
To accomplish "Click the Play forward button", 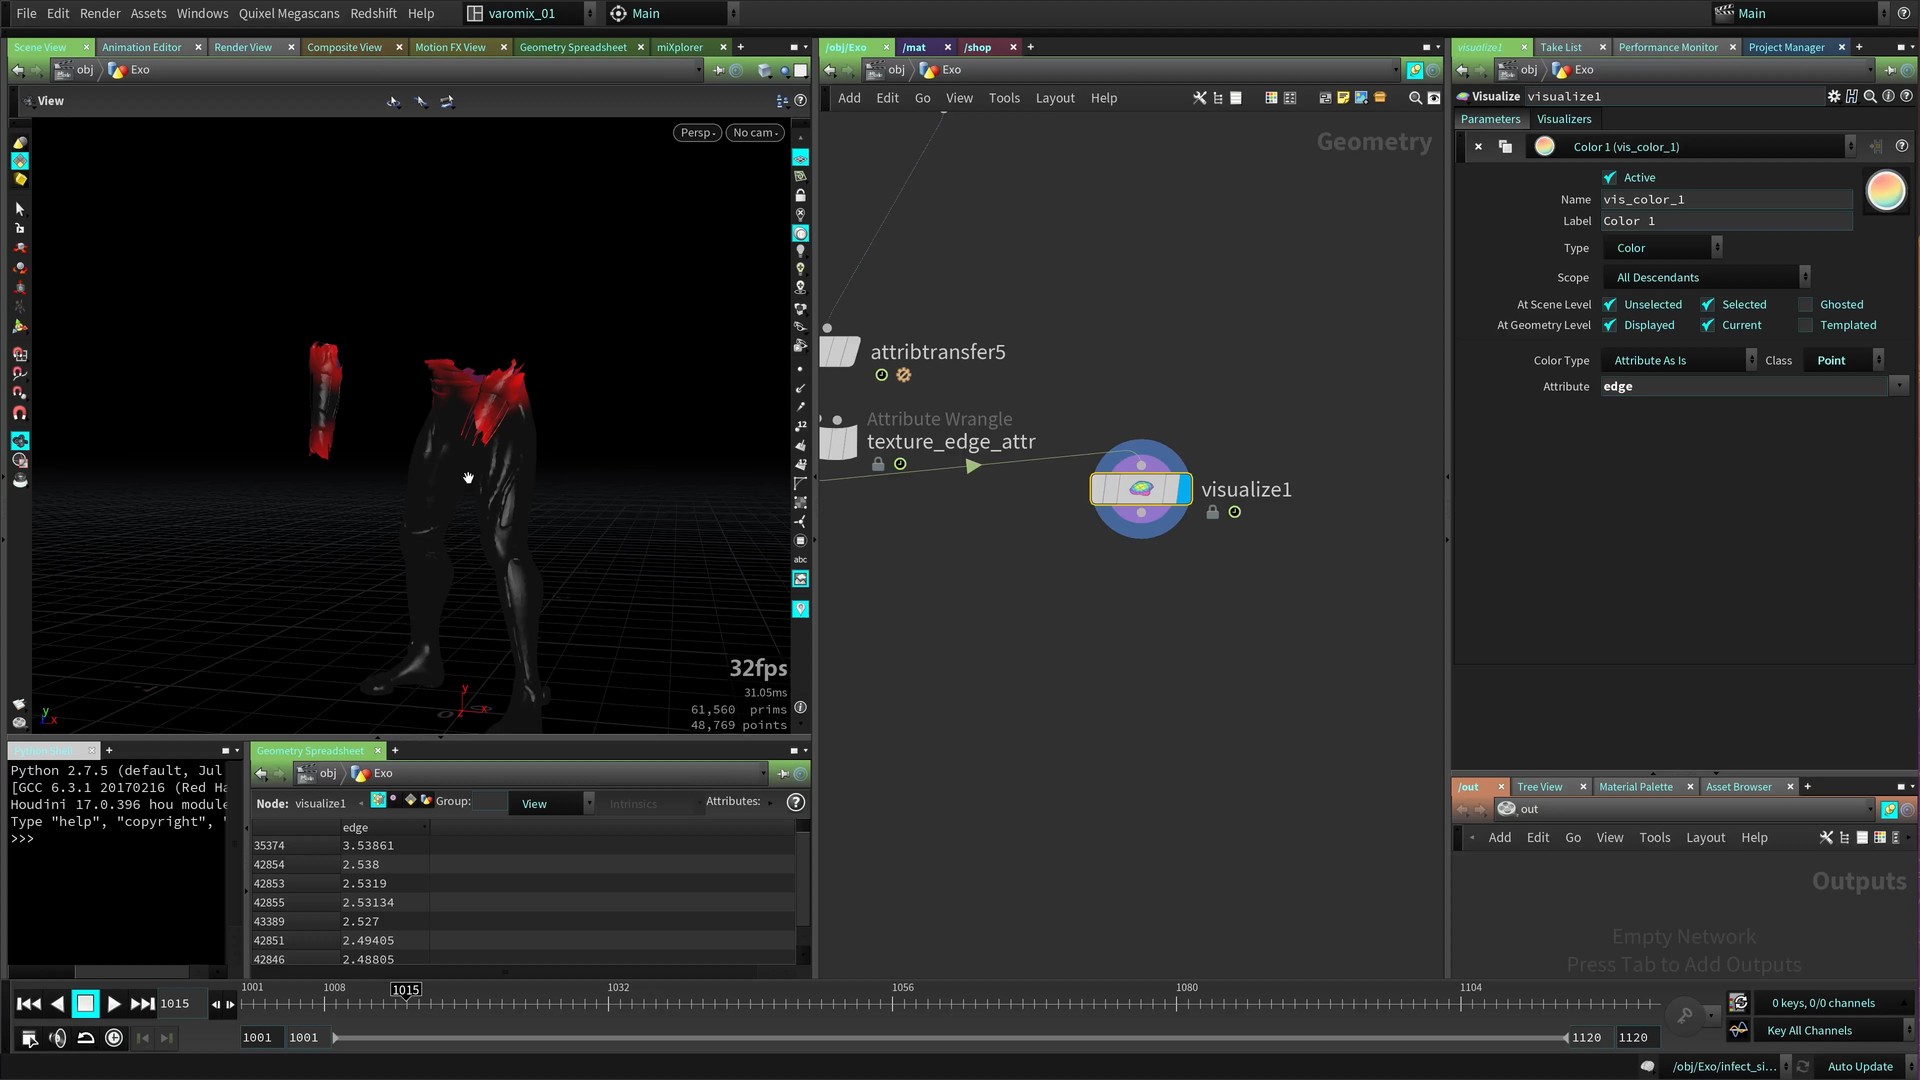I will click(x=114, y=1004).
